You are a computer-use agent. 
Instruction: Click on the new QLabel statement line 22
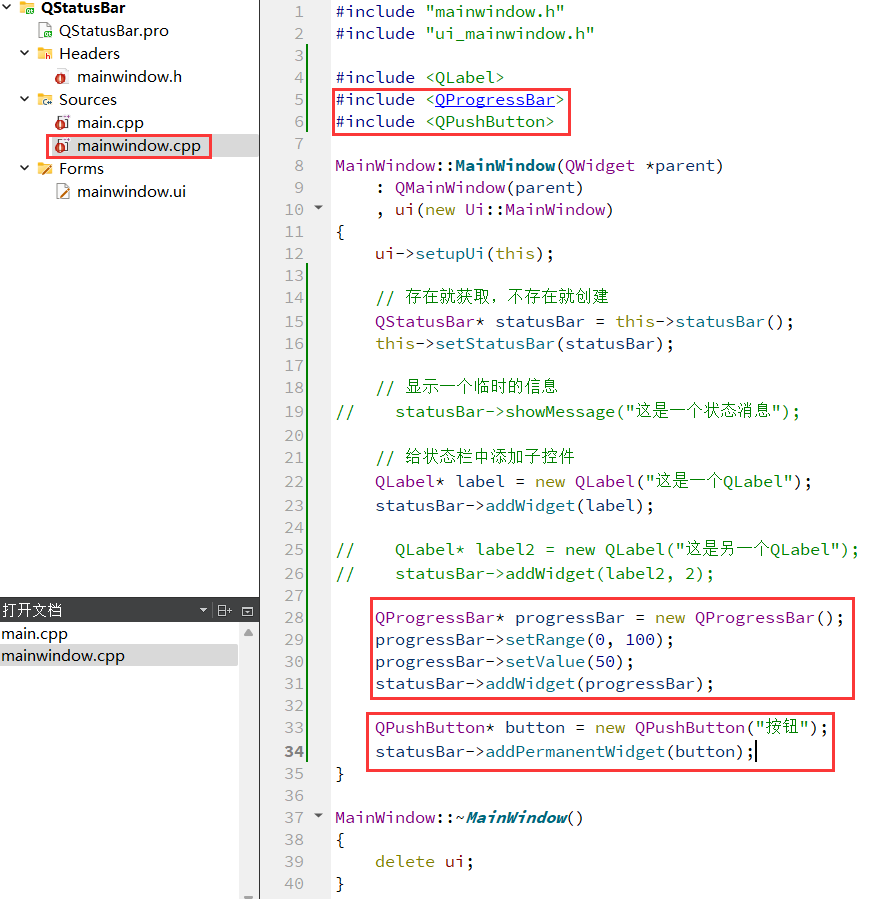pyautogui.click(x=593, y=481)
